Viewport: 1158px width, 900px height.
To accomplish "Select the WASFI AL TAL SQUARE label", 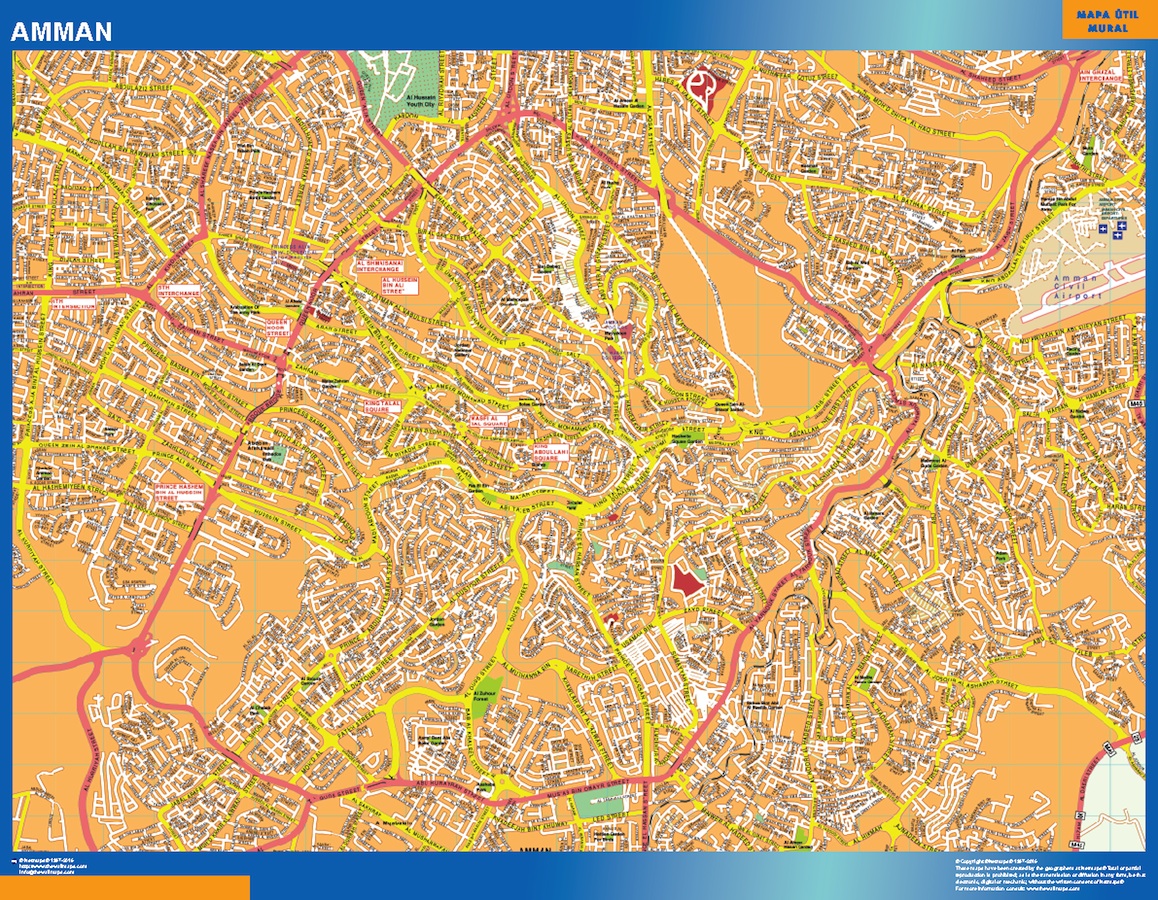I will click(x=489, y=421).
